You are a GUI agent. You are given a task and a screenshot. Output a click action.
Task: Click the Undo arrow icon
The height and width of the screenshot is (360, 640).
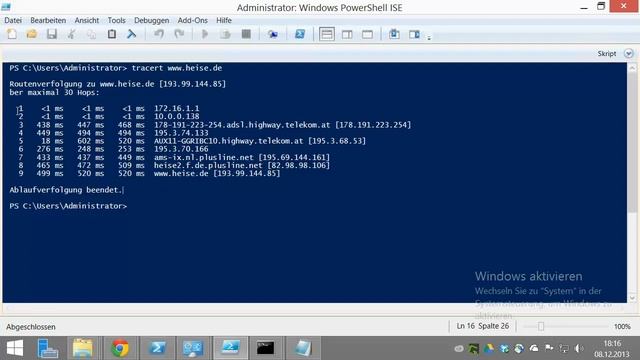pyautogui.click(x=159, y=34)
